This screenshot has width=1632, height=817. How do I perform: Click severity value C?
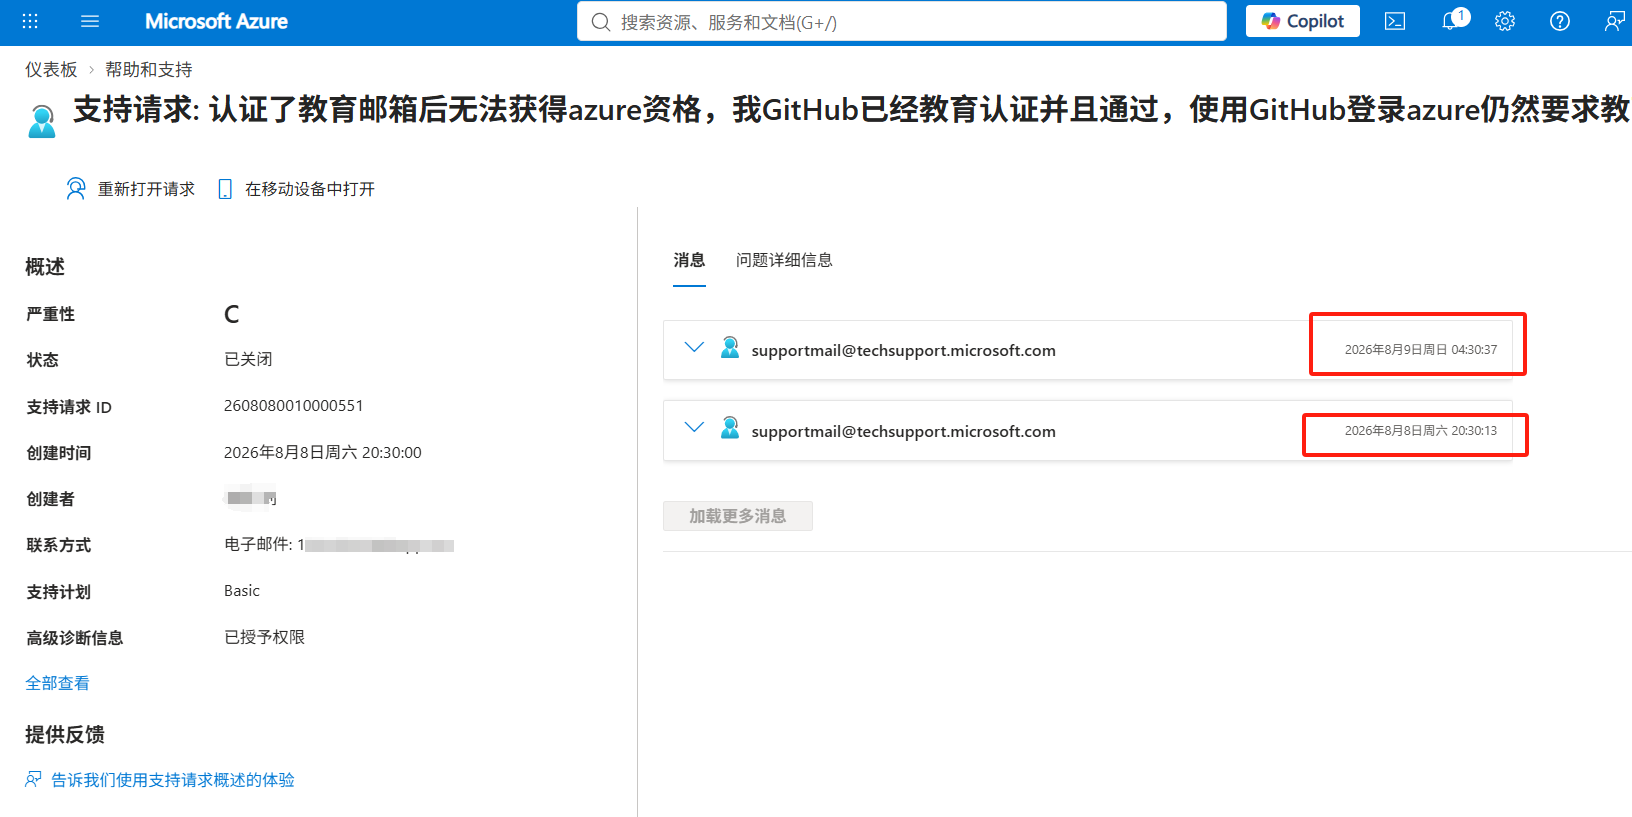pyautogui.click(x=231, y=314)
